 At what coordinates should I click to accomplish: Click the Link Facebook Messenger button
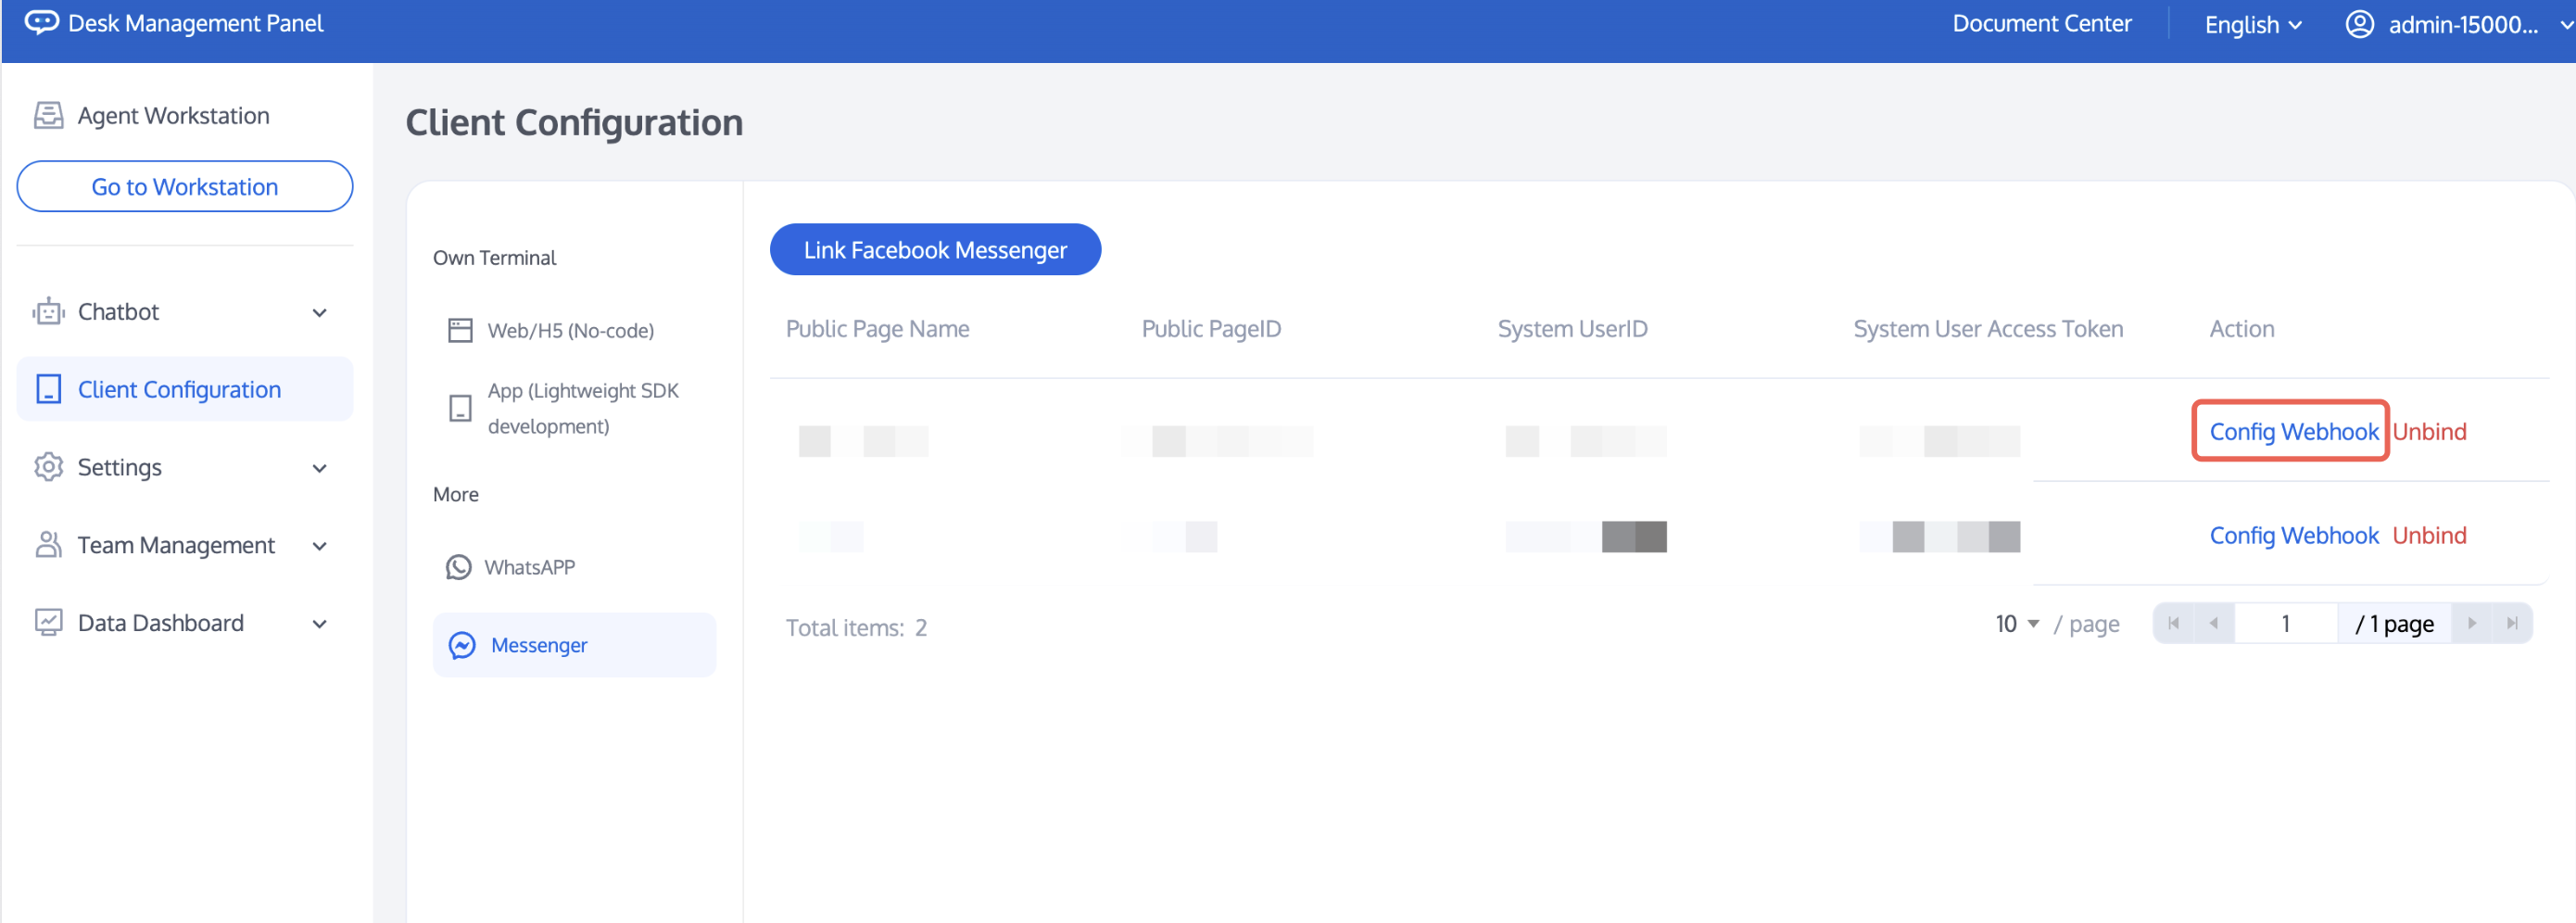pyautogui.click(x=935, y=249)
